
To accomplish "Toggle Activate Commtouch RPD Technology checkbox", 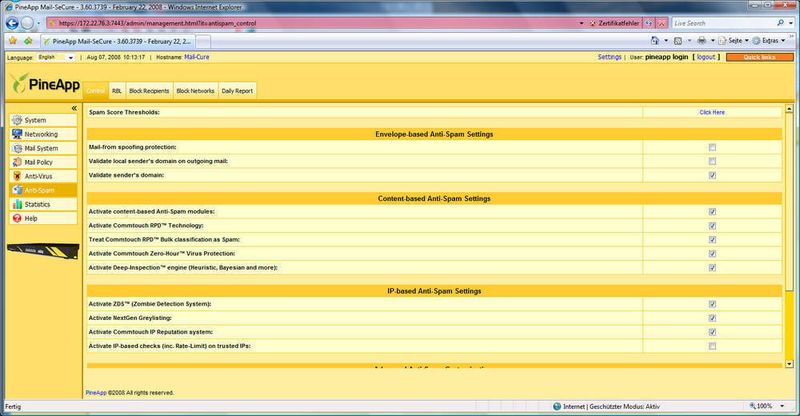I will click(712, 226).
